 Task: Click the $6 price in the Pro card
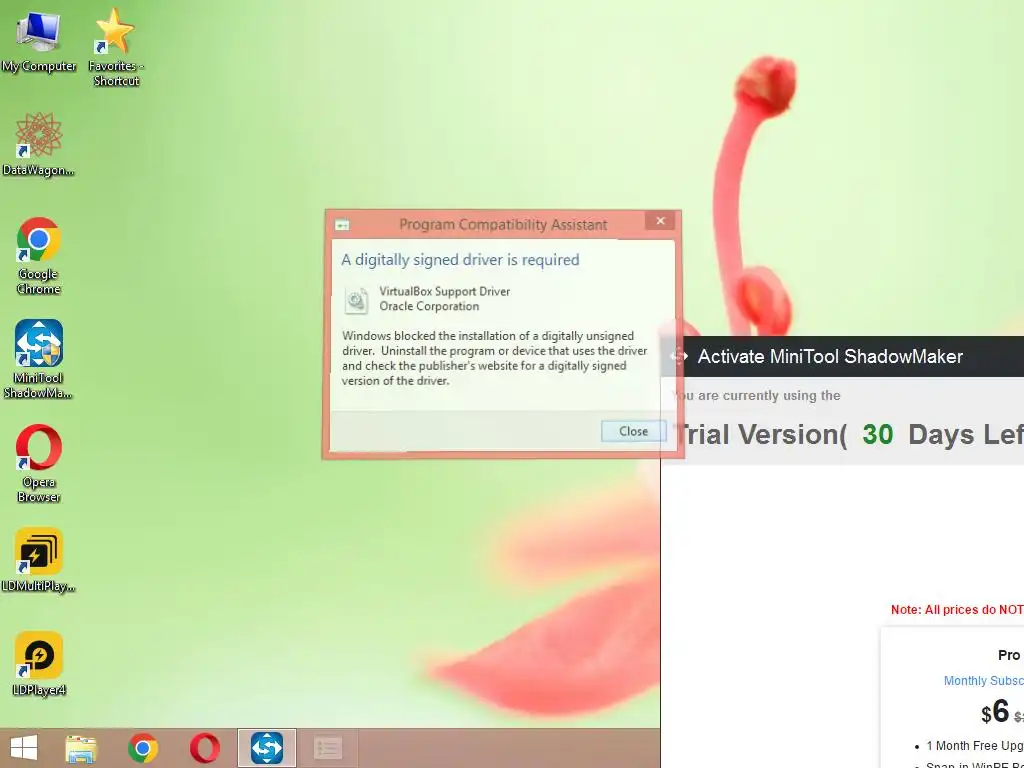[x=995, y=712]
